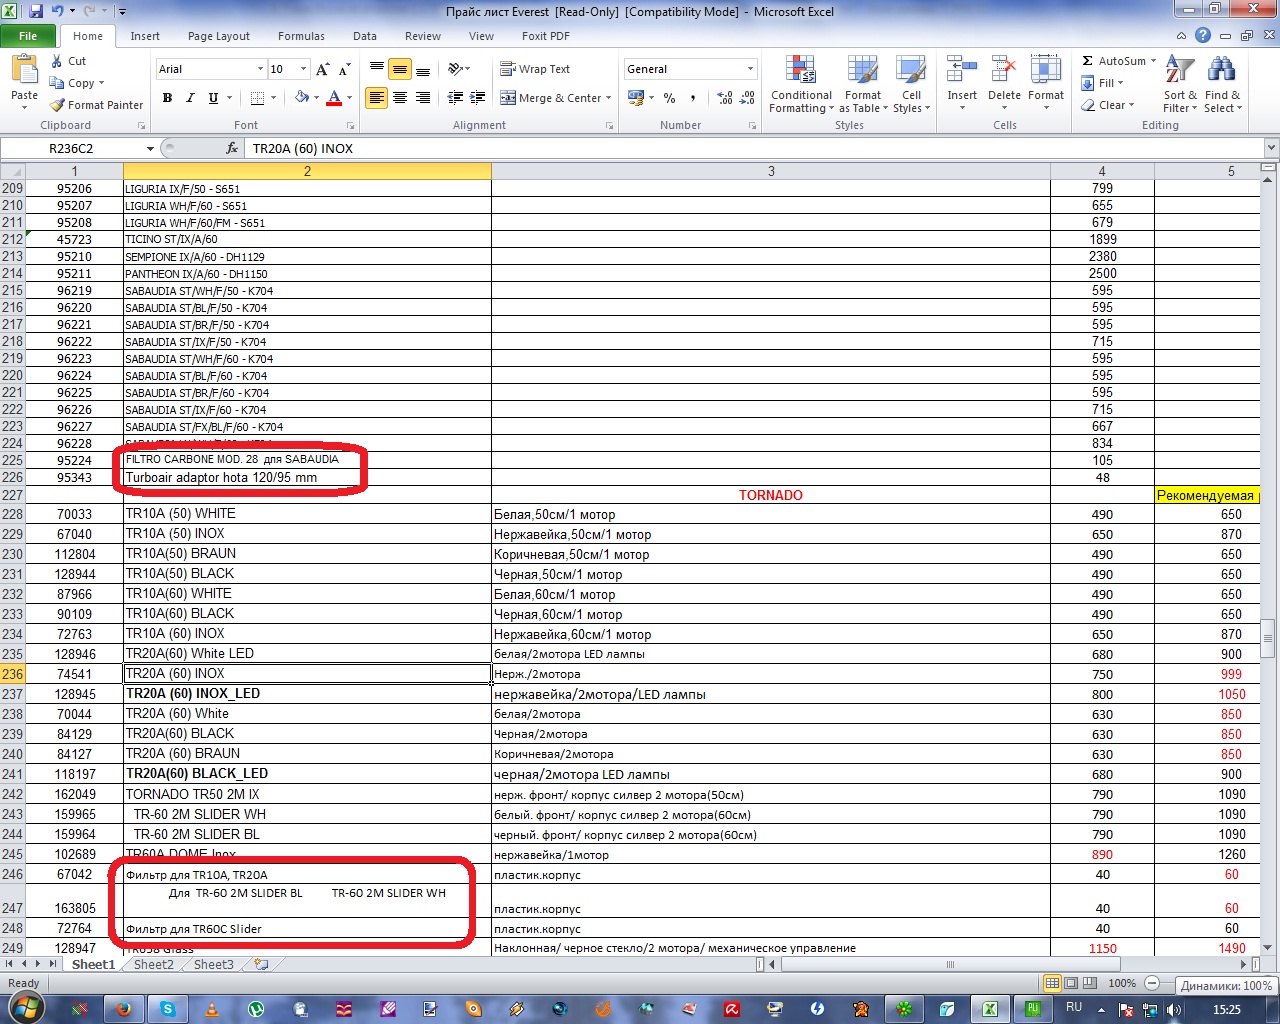The width and height of the screenshot is (1280, 1024).
Task: Open the Fill Color dropdown arrow
Action: tap(316, 98)
